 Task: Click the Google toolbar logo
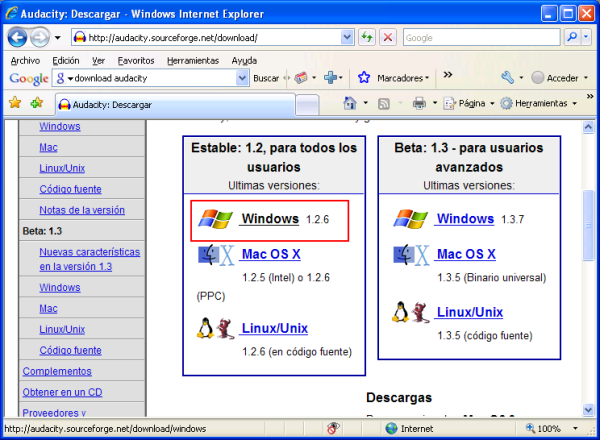(29, 78)
